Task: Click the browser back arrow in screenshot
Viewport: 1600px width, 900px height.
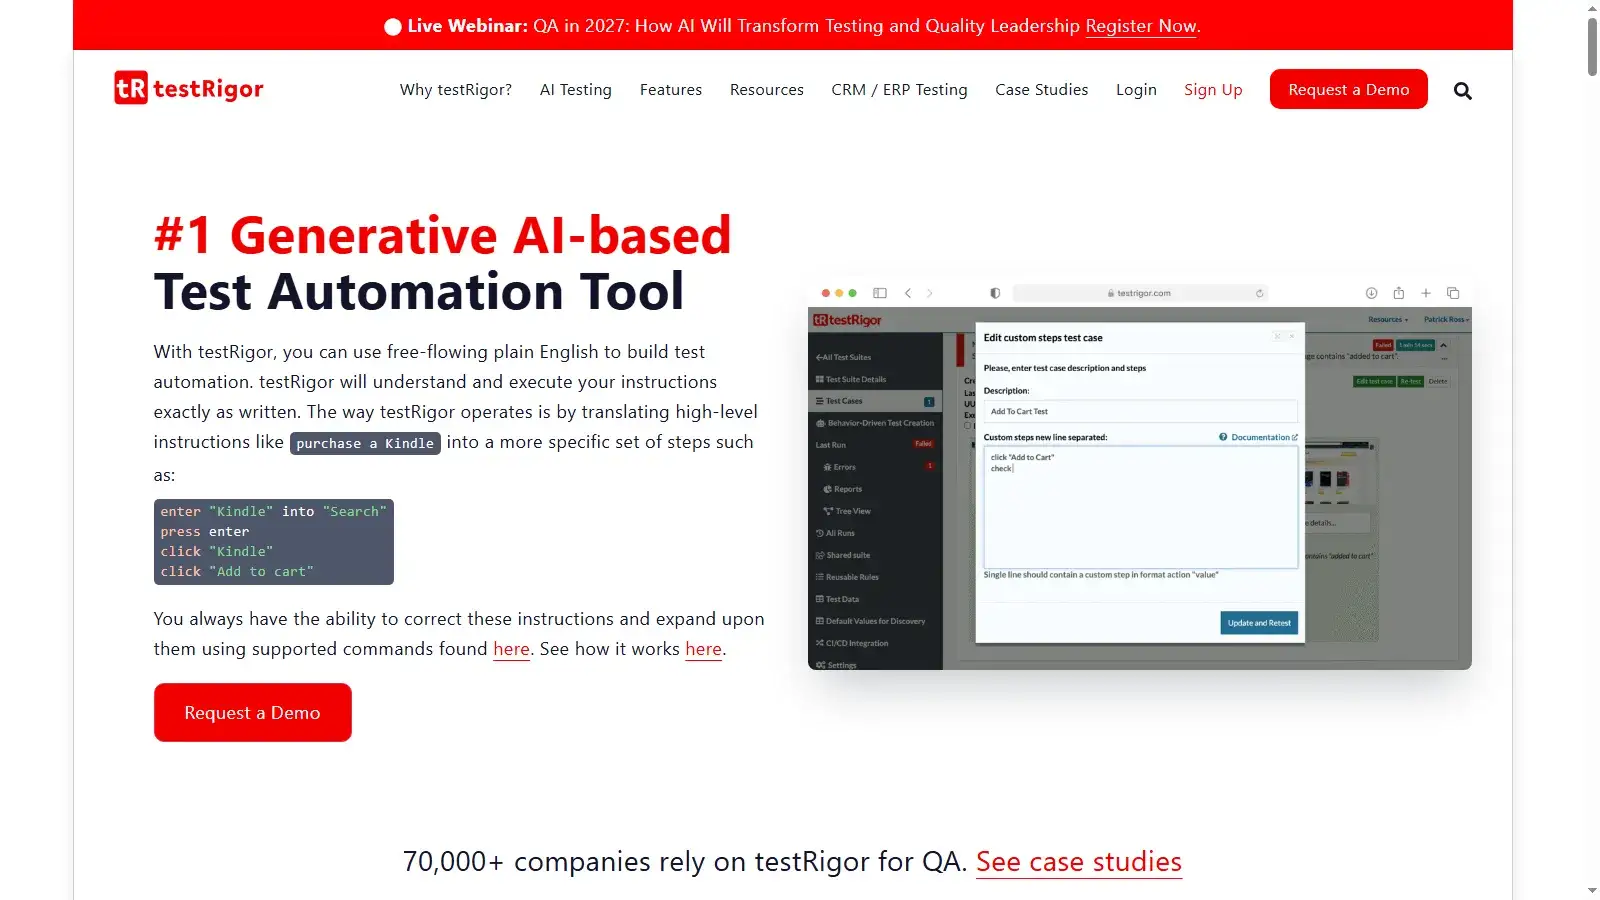Action: [907, 293]
